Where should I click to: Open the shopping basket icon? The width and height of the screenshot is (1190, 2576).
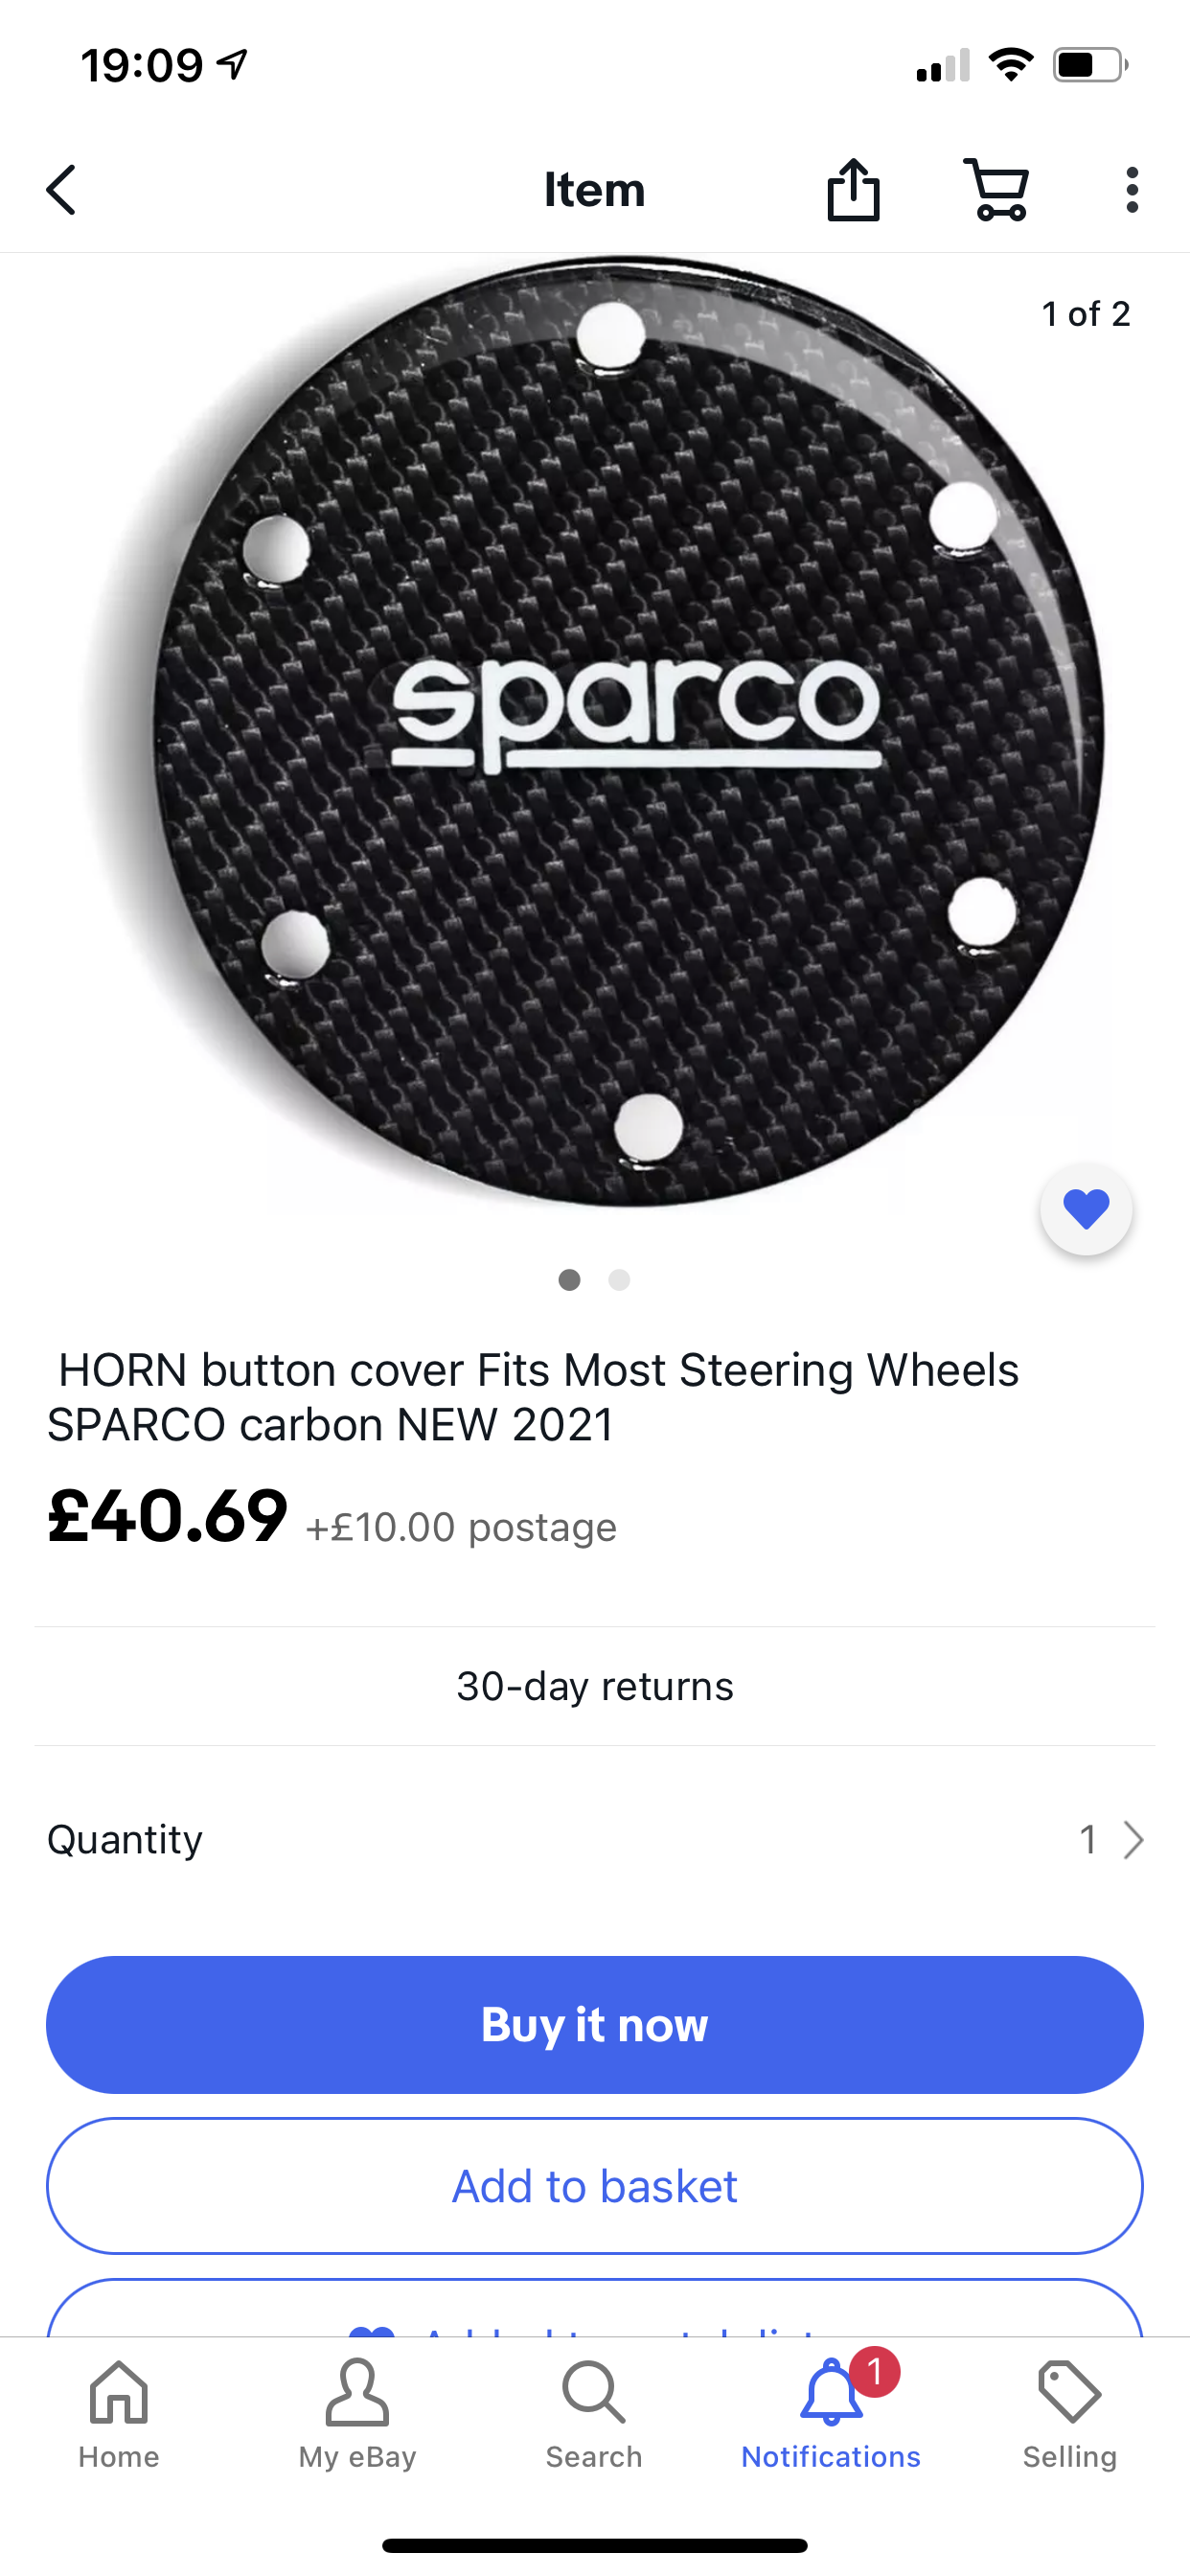(x=996, y=190)
